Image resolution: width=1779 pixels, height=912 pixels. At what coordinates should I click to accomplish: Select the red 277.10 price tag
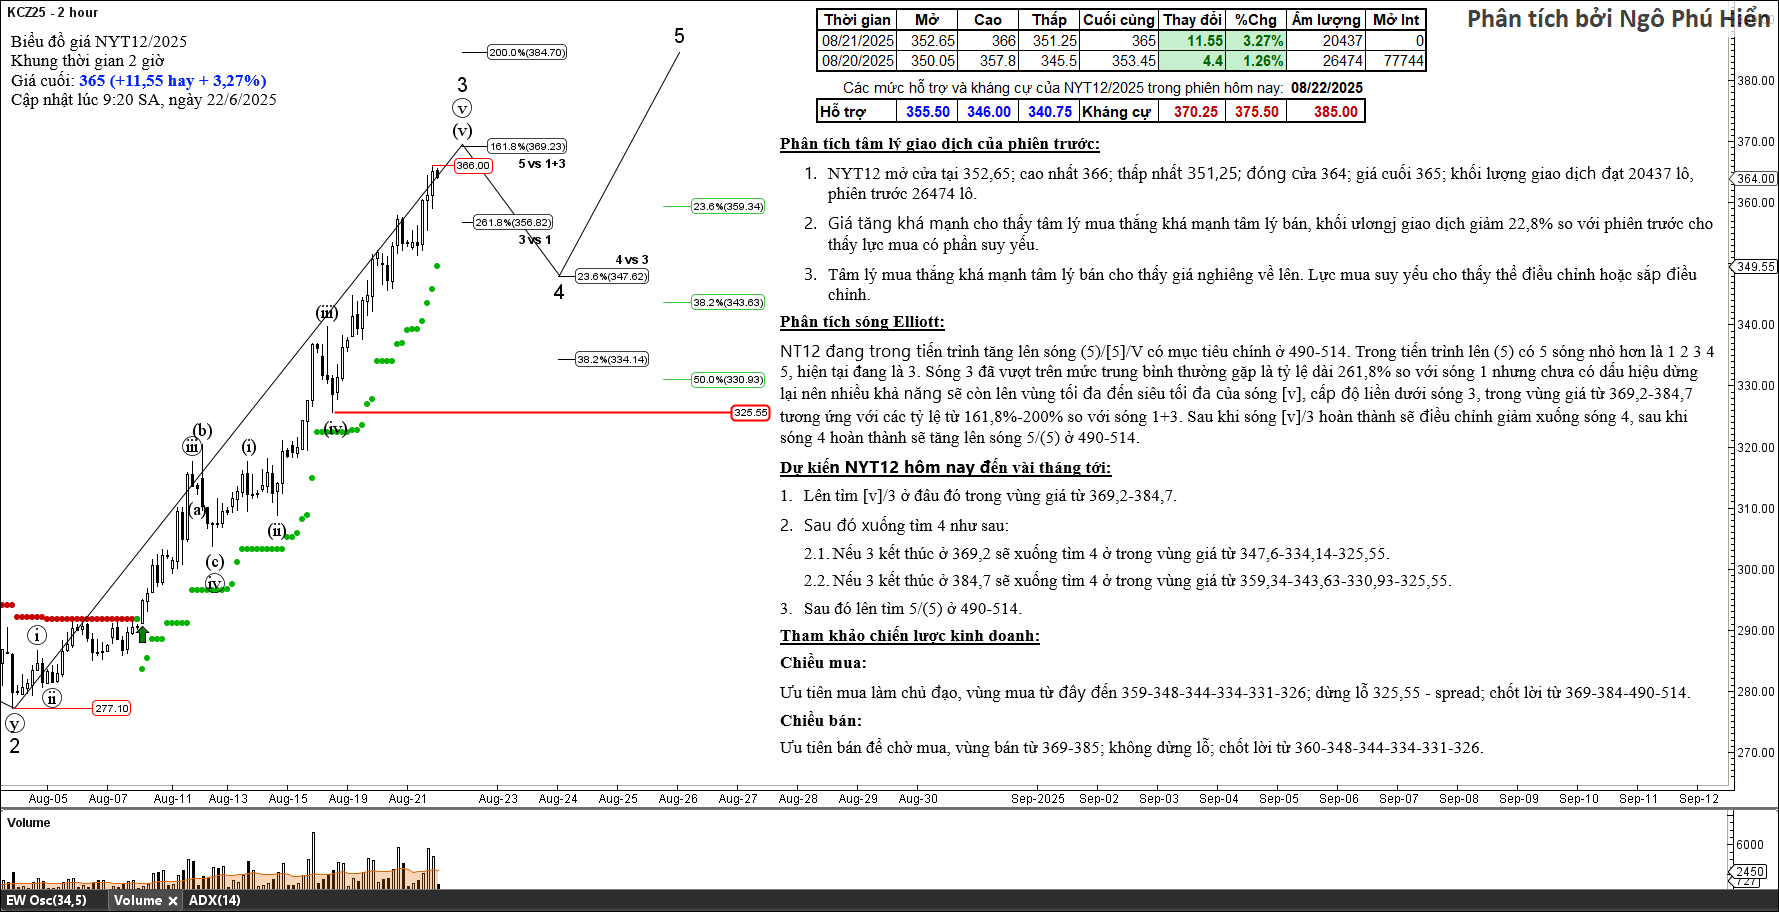click(111, 709)
